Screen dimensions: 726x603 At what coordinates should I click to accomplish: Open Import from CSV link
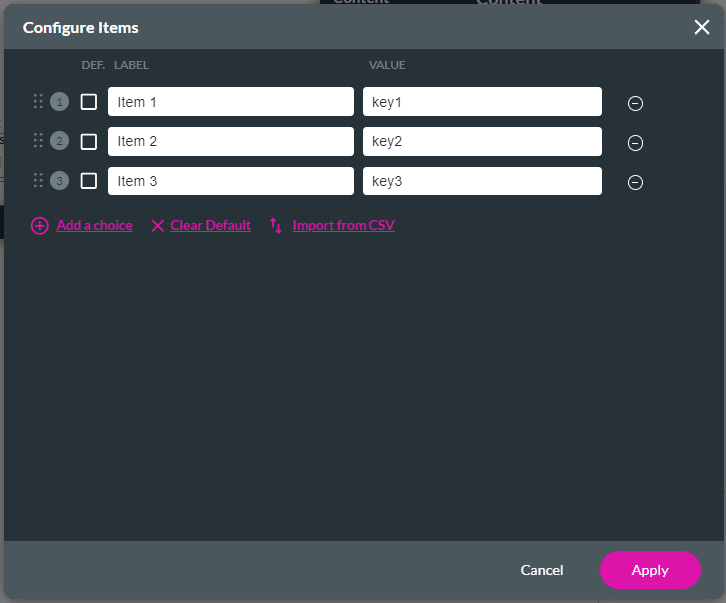[x=343, y=225]
